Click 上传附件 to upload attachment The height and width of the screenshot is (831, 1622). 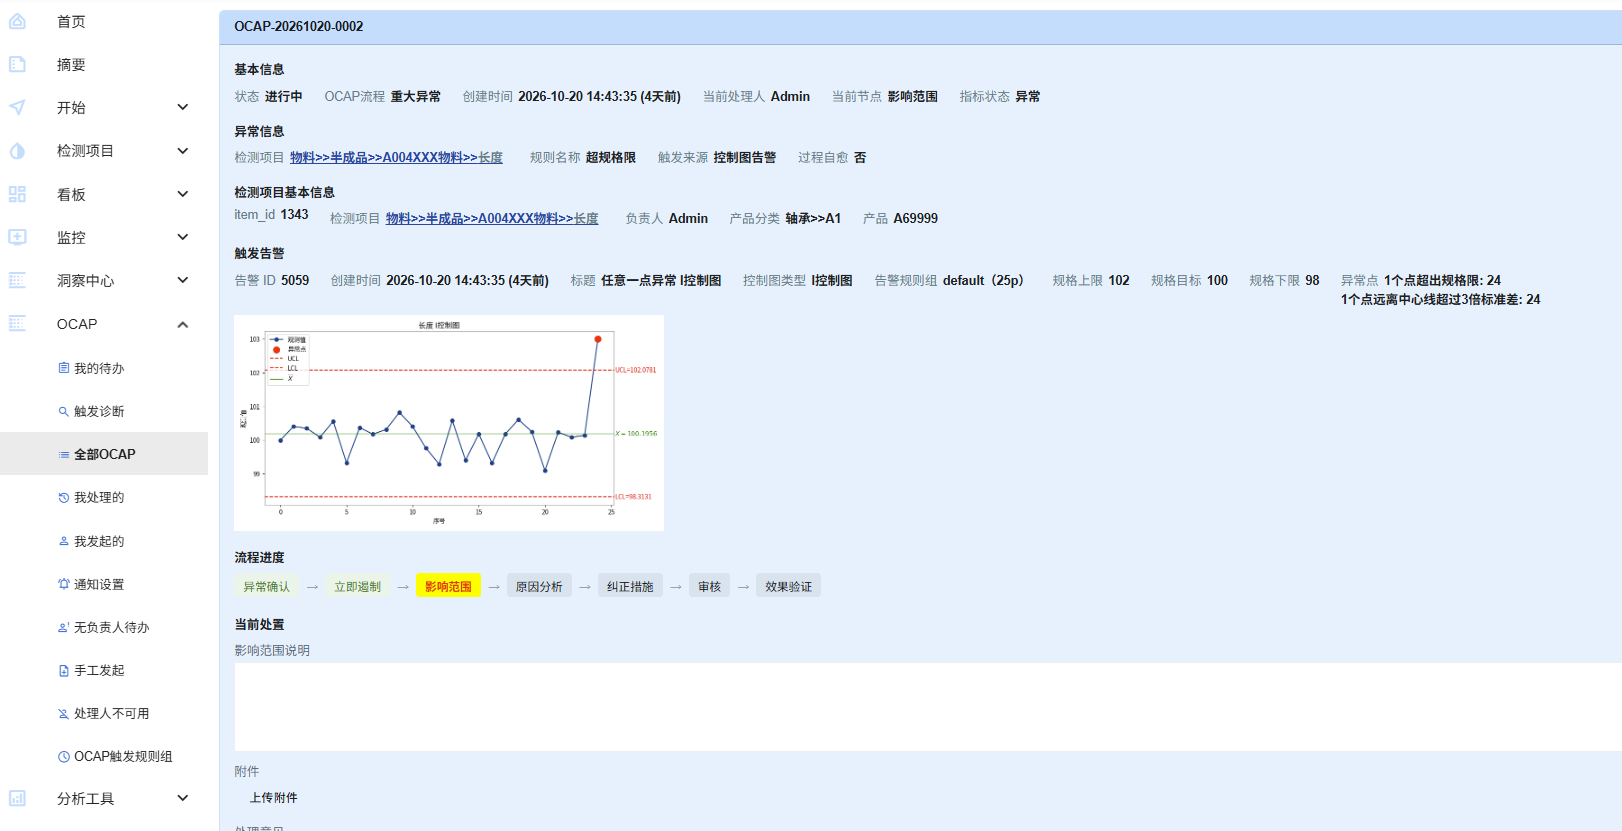273,798
